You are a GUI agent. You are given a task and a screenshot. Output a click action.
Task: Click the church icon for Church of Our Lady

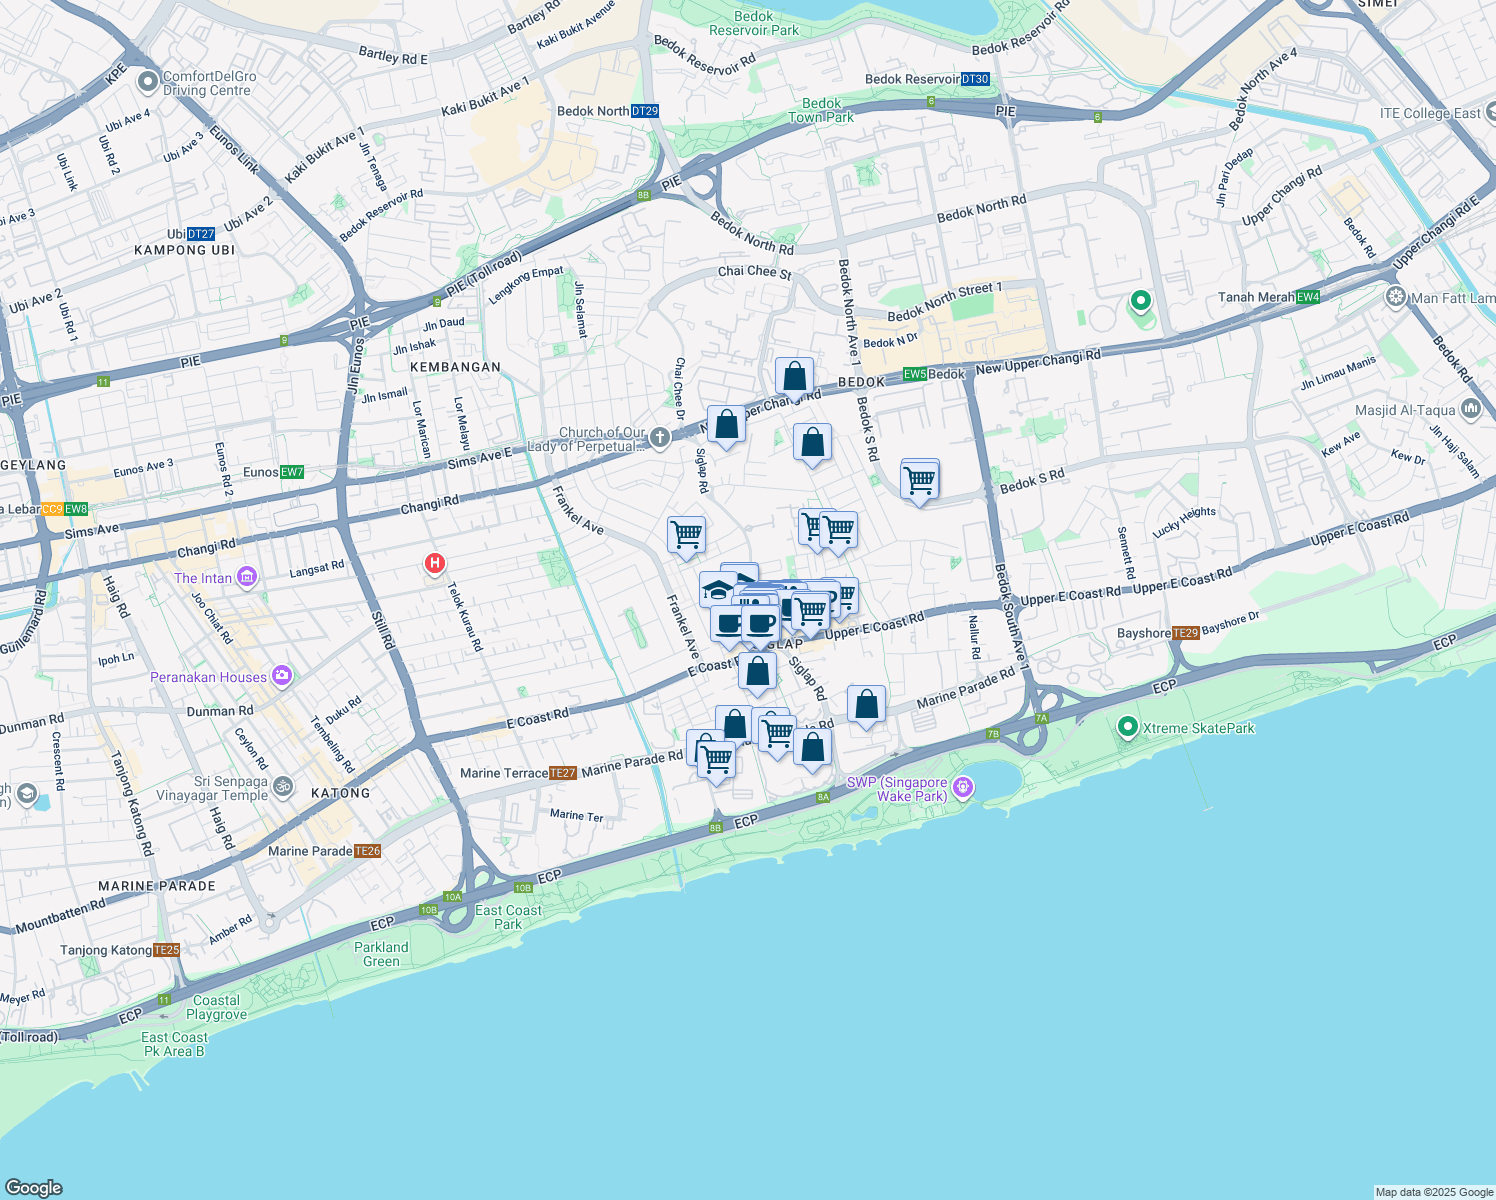tap(659, 437)
